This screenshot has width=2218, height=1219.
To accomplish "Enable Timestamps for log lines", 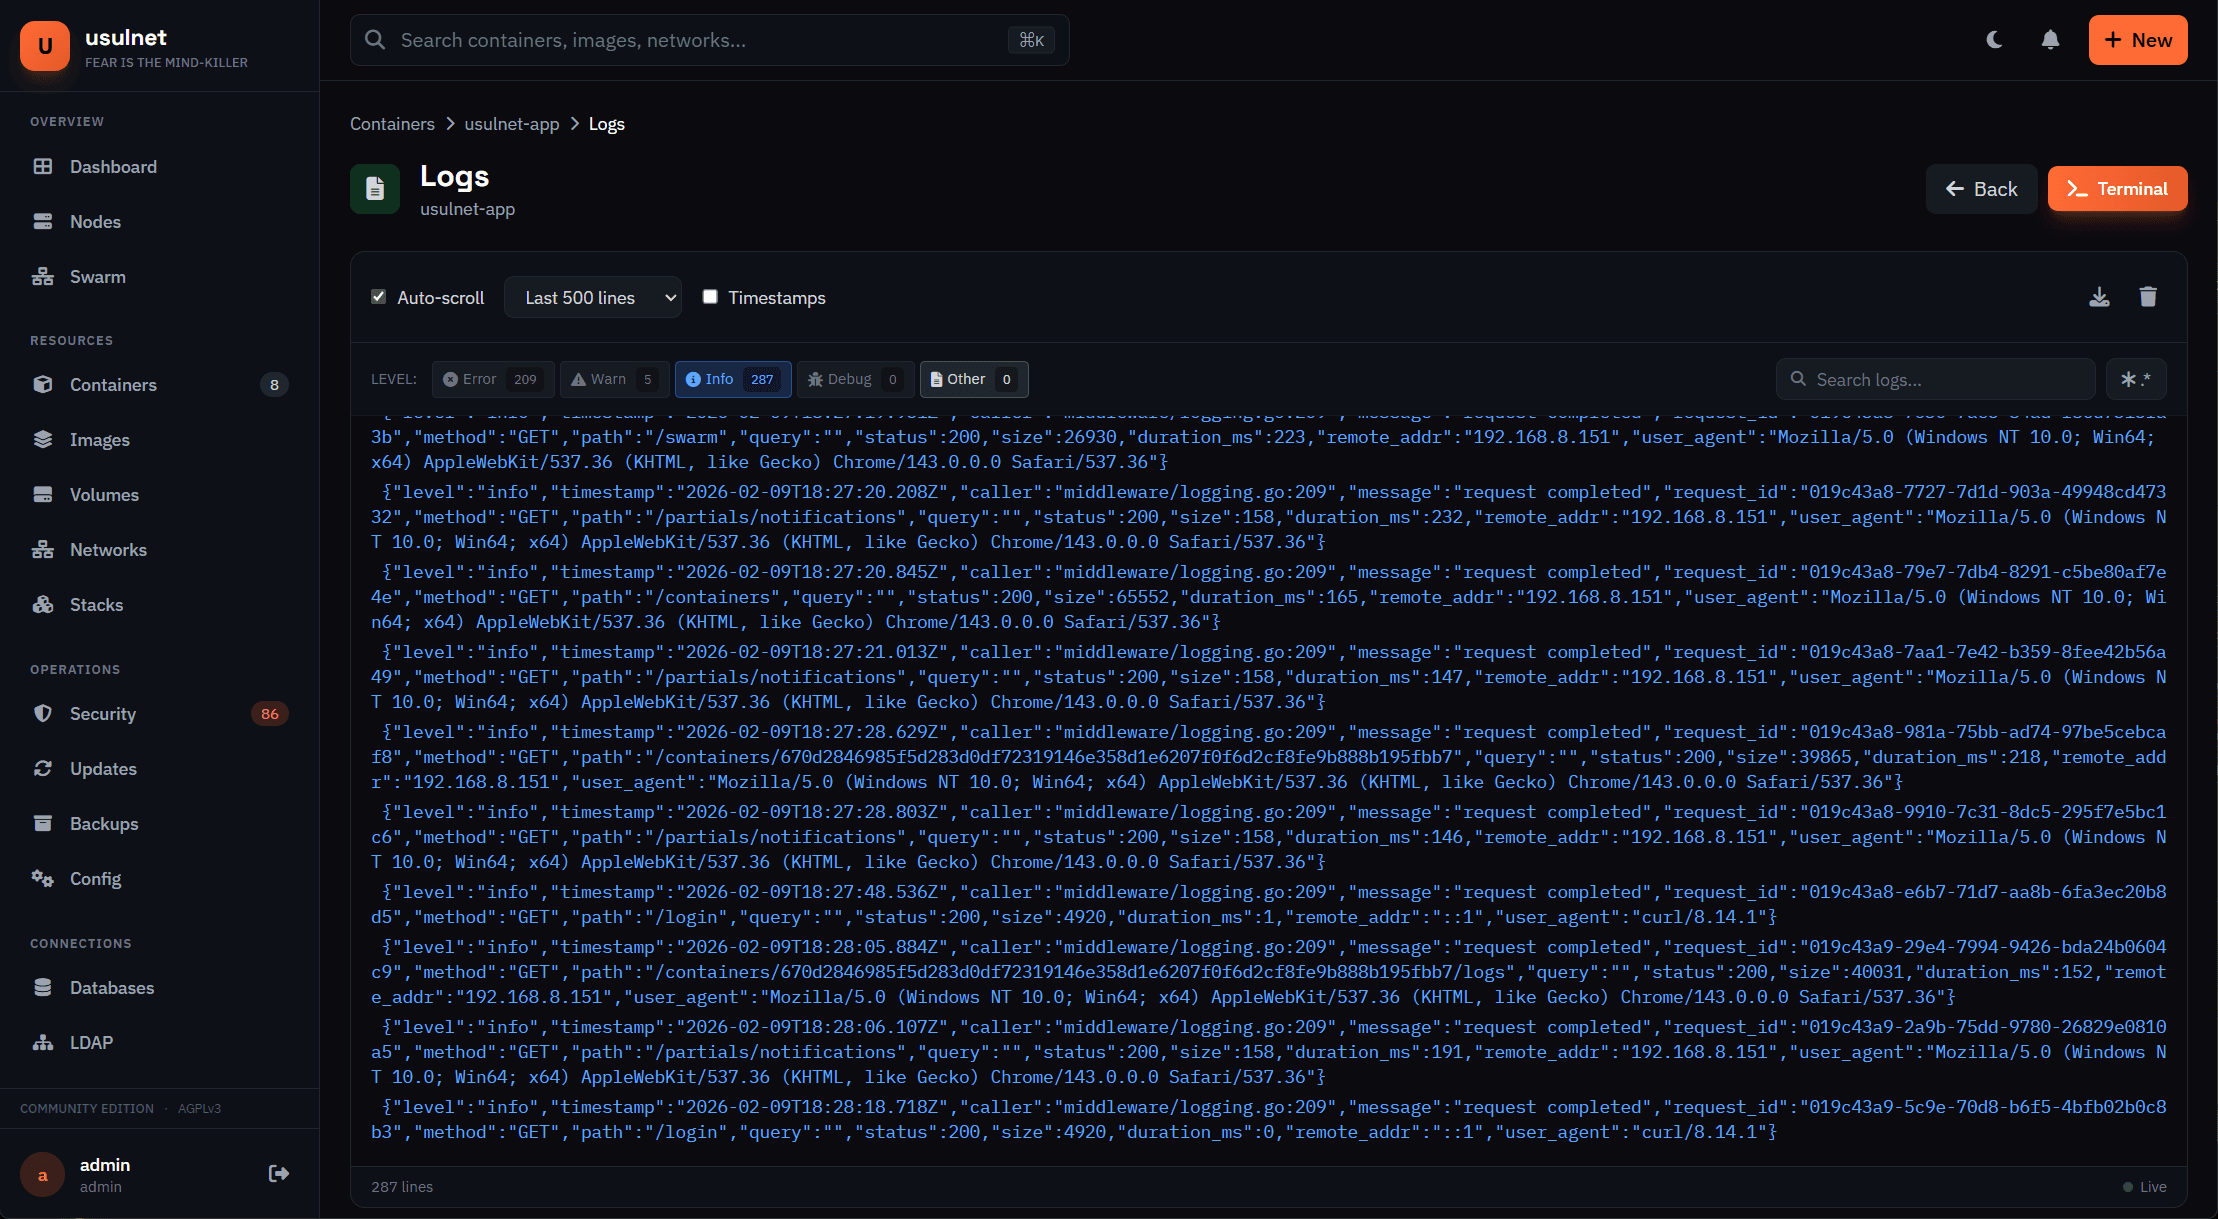I will [x=710, y=296].
